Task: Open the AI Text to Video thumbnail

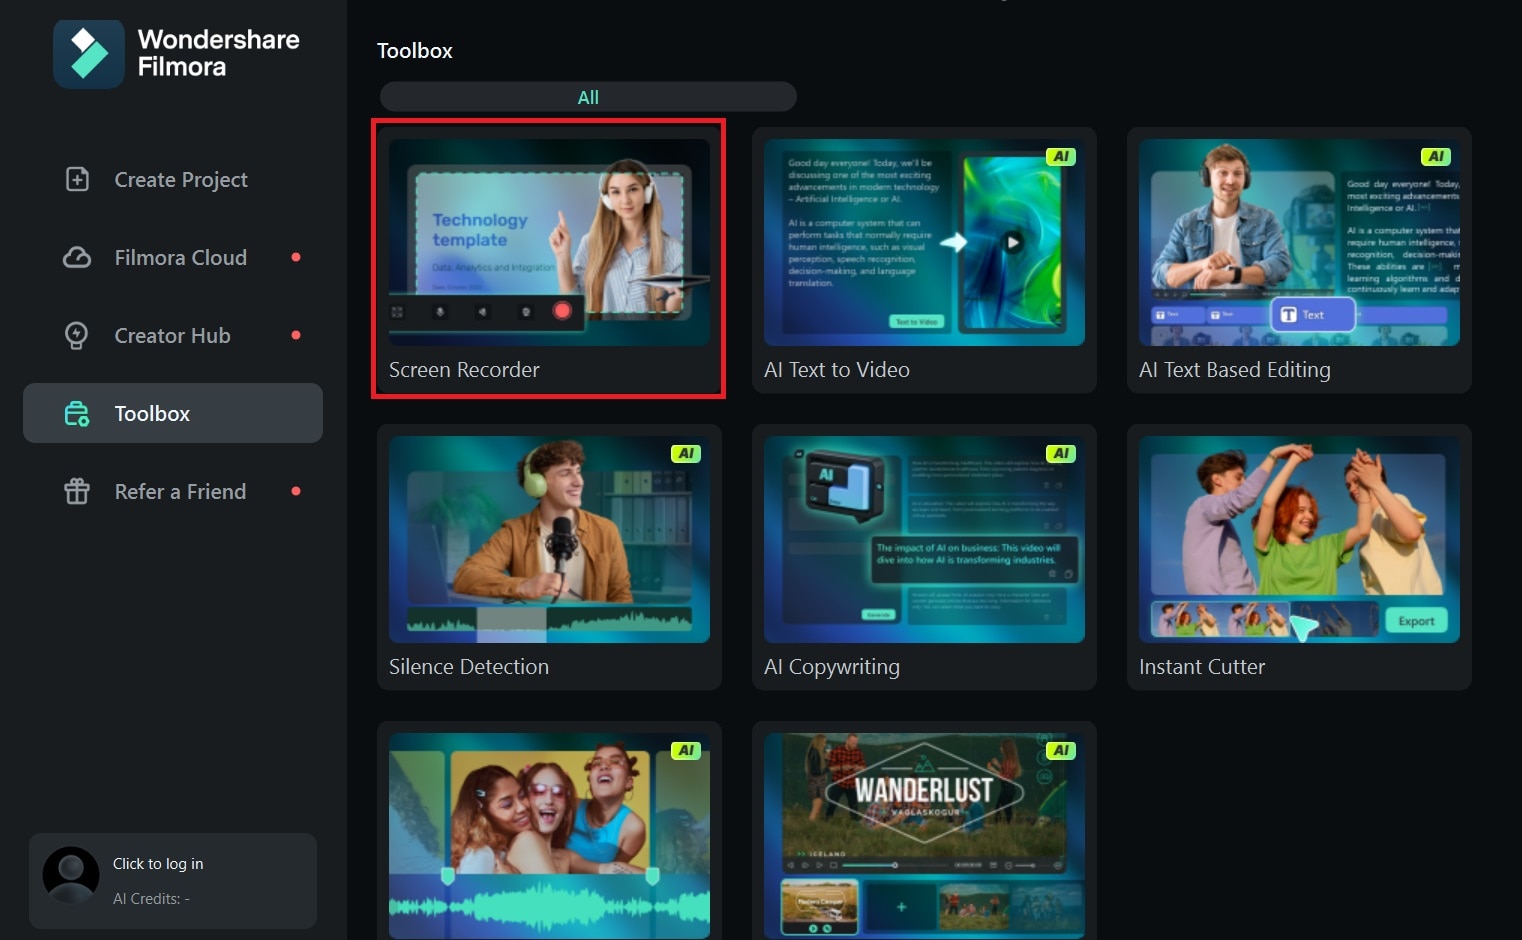Action: point(924,243)
